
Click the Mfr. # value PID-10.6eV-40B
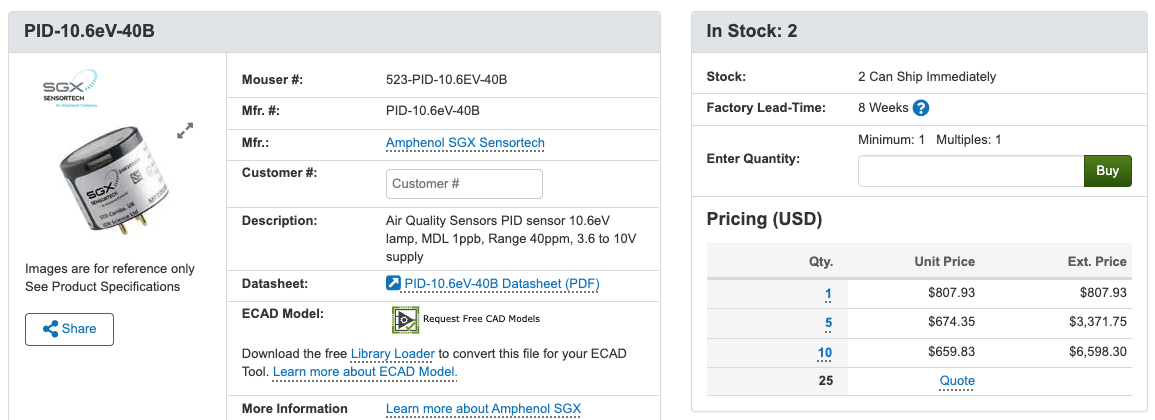pyautogui.click(x=433, y=111)
